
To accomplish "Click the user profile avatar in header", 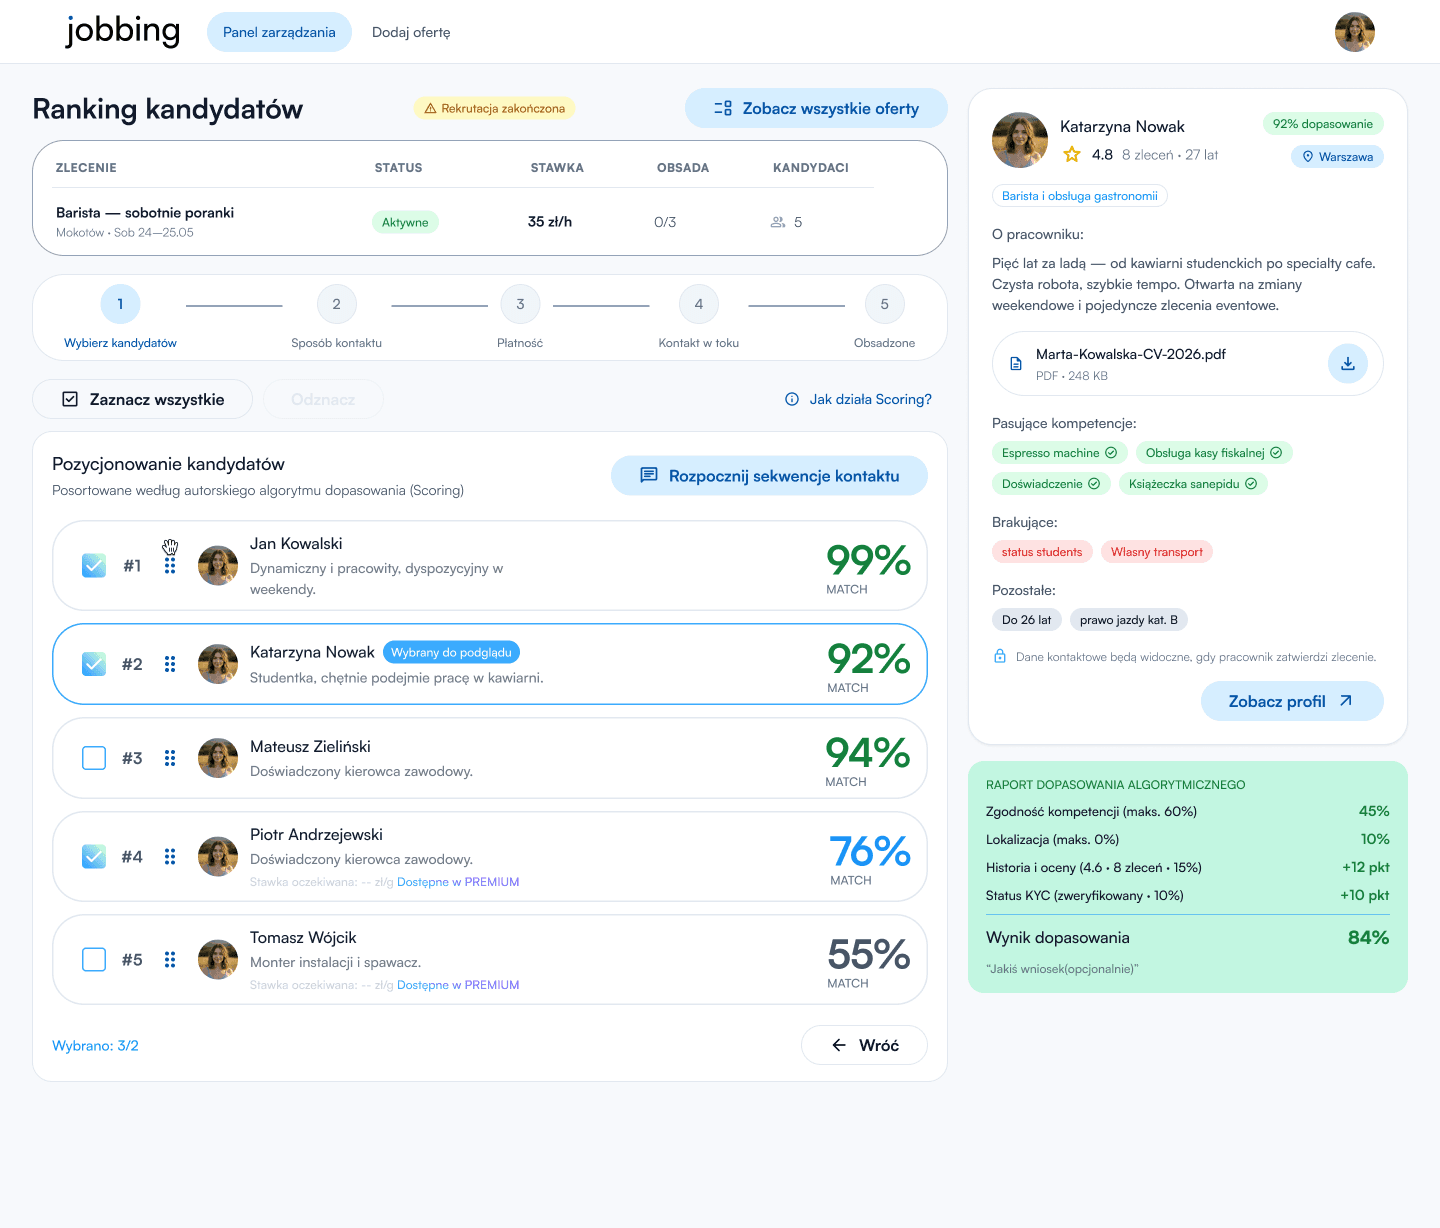I will [x=1355, y=32].
